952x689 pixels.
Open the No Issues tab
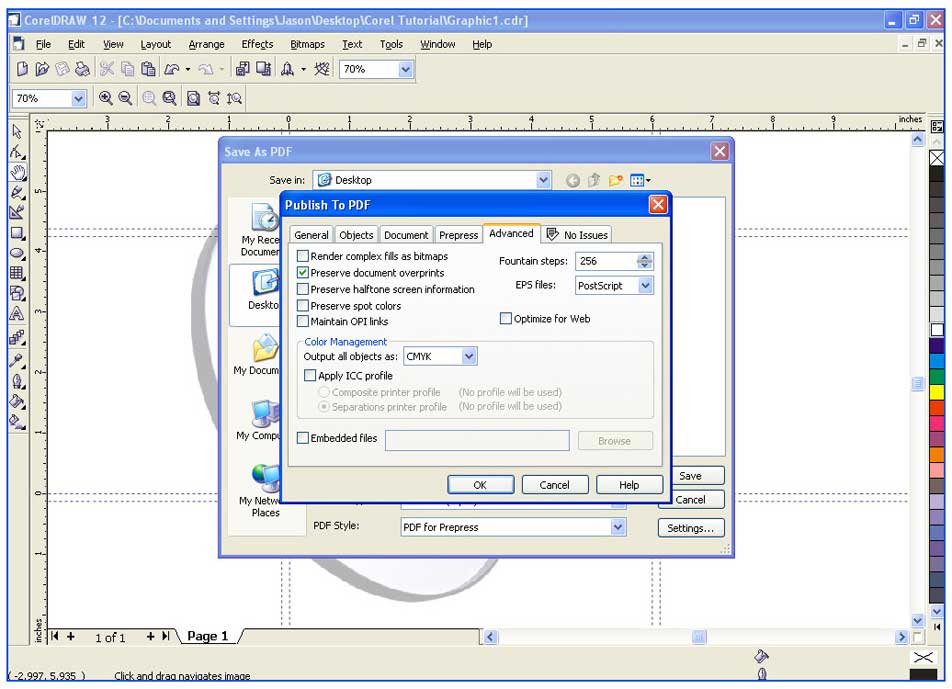(577, 234)
